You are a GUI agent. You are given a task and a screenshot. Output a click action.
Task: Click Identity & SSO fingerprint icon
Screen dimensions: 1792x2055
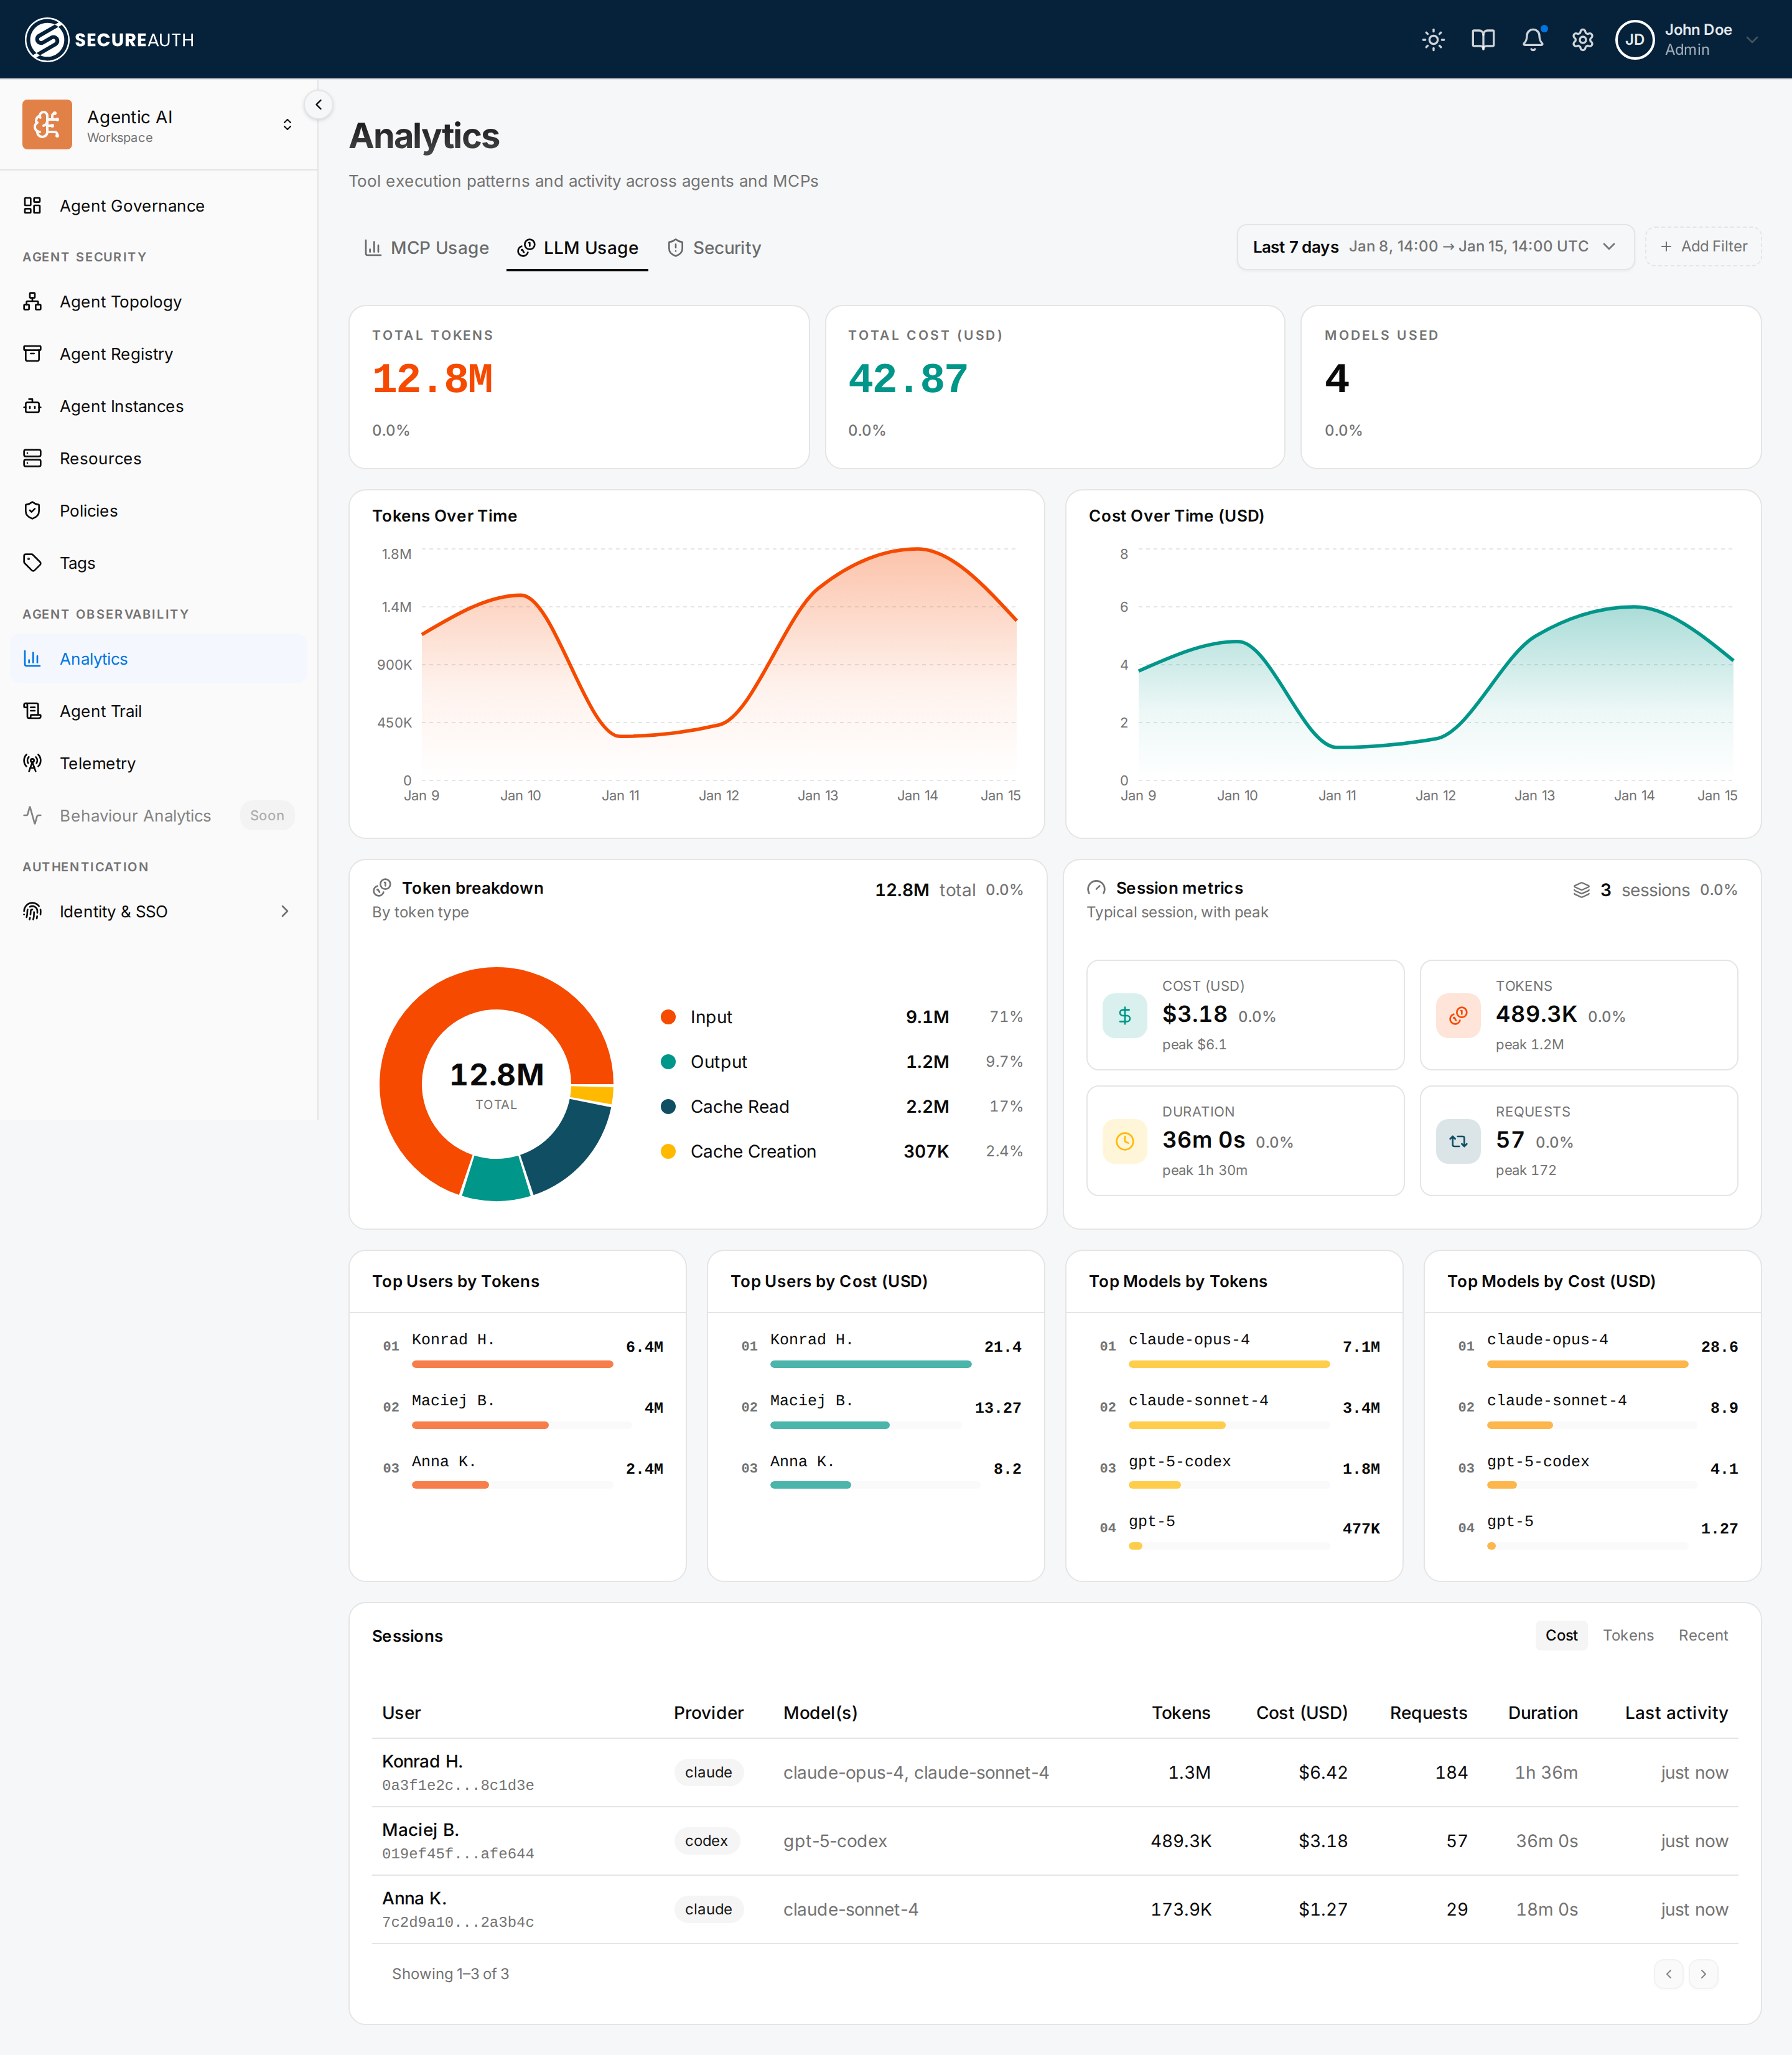tap(33, 911)
